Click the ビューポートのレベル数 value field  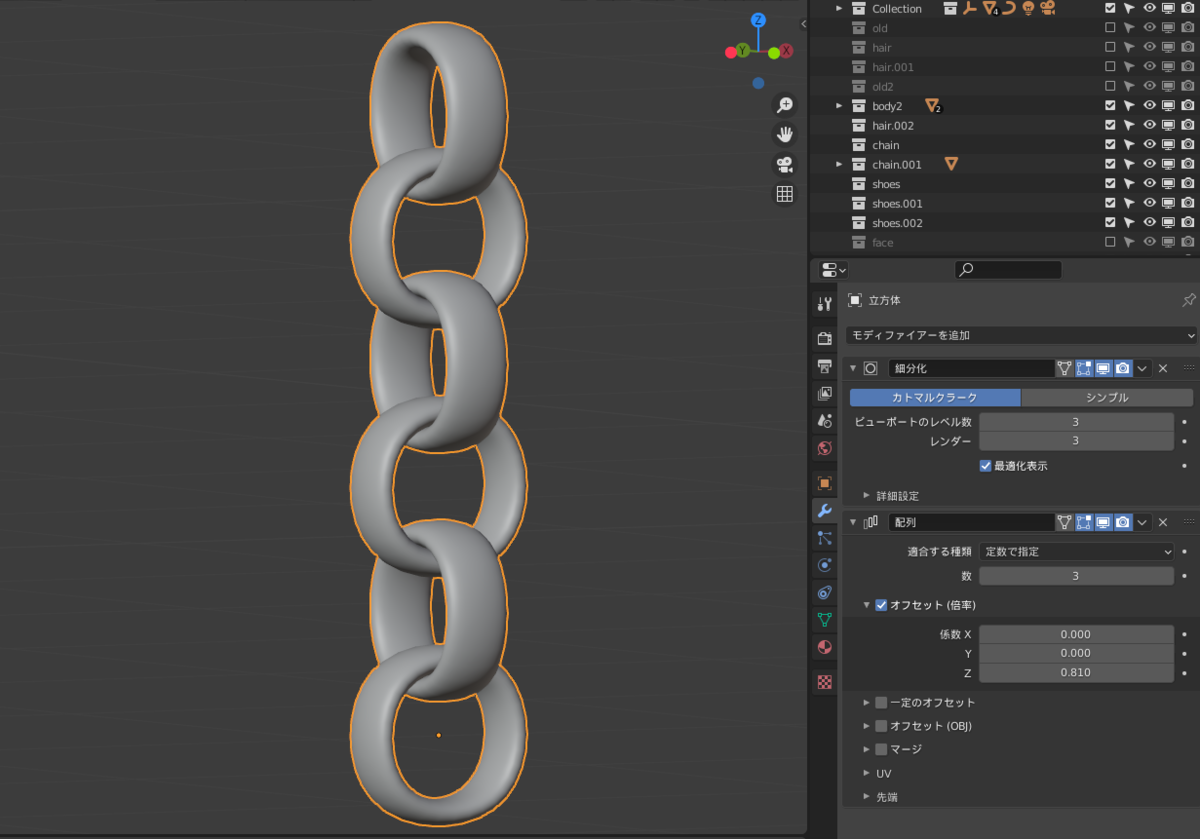[x=1076, y=422]
